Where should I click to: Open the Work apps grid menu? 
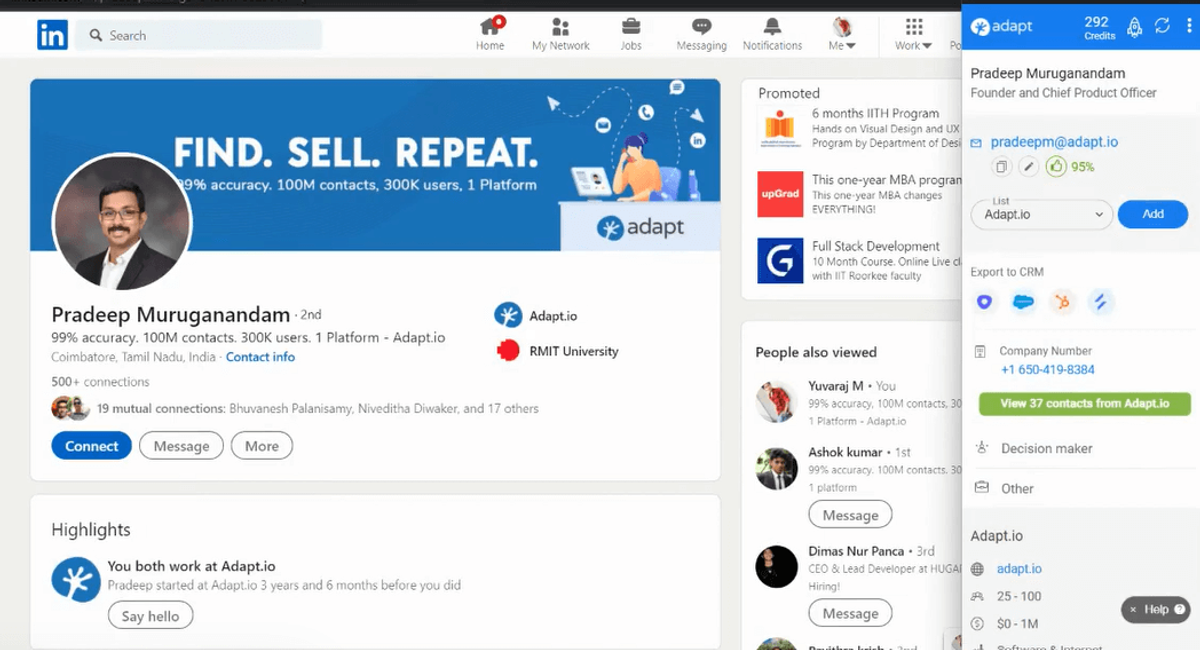pos(913,34)
